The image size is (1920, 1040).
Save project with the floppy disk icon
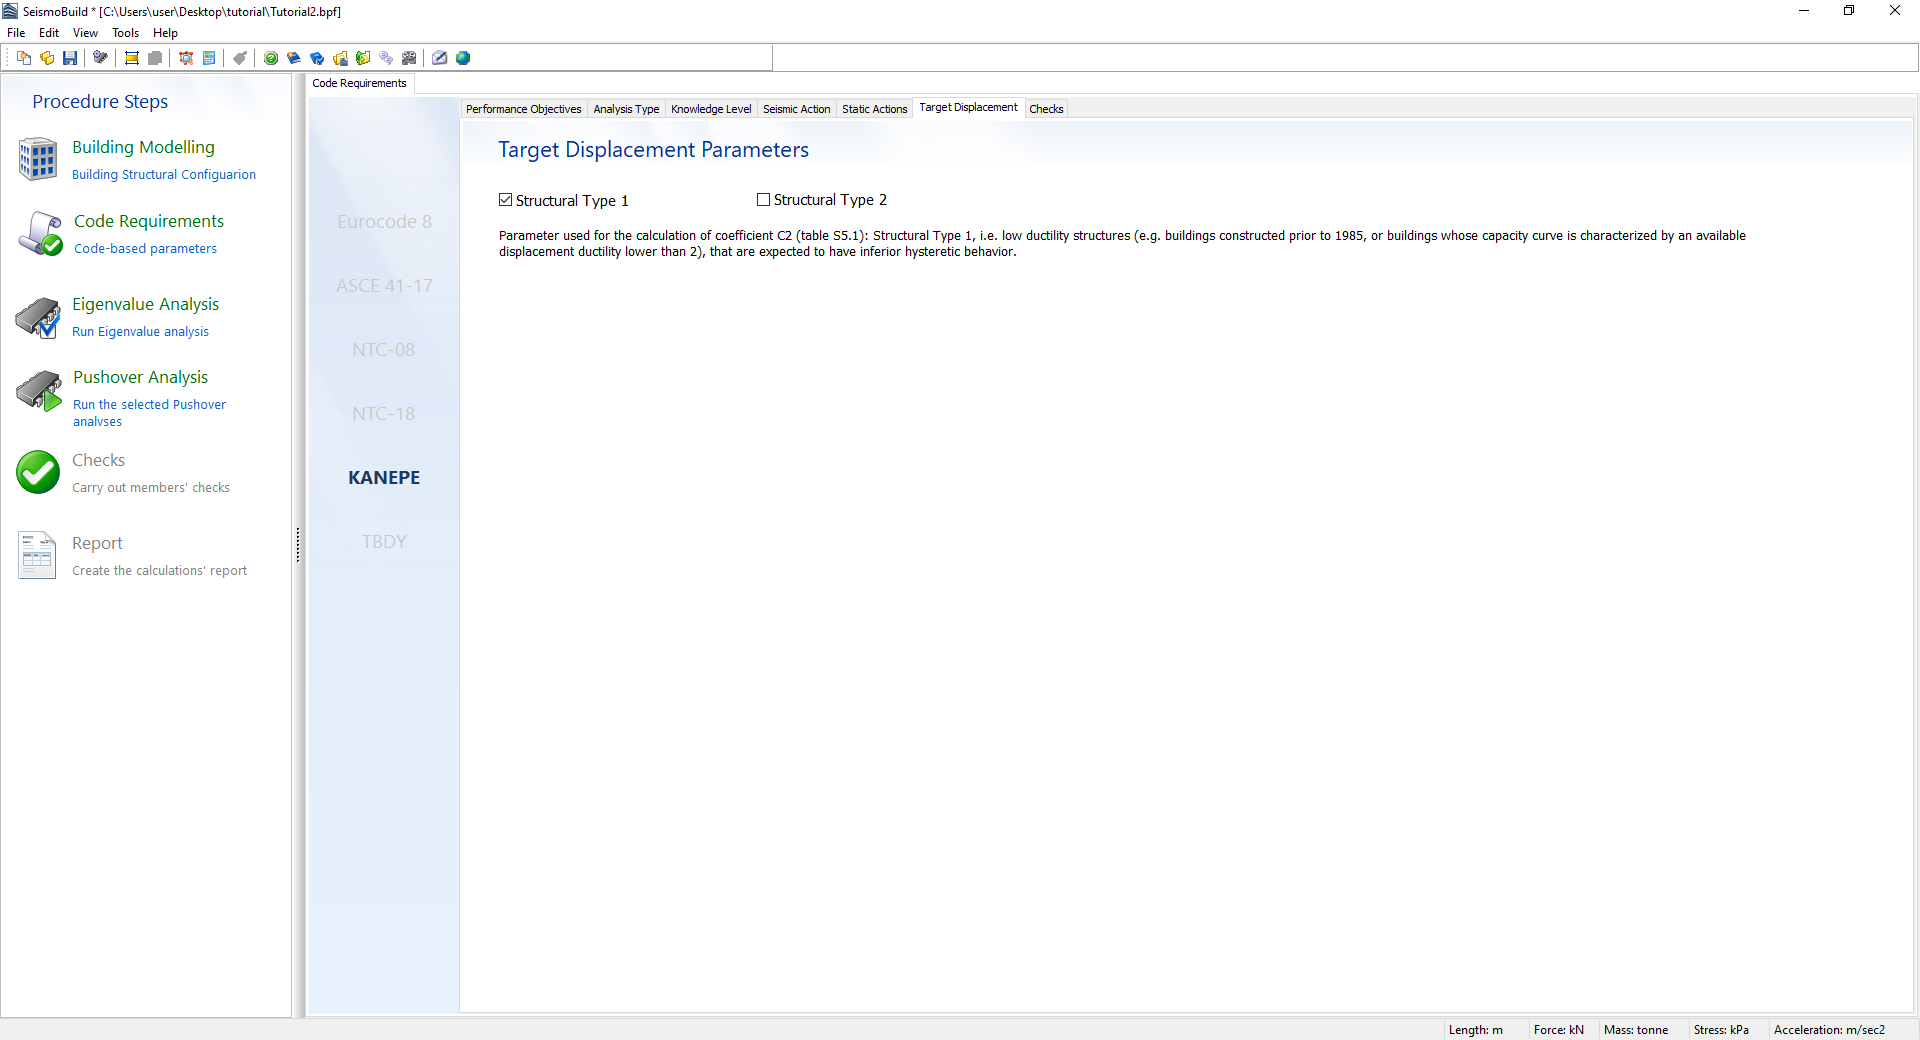tap(70, 58)
